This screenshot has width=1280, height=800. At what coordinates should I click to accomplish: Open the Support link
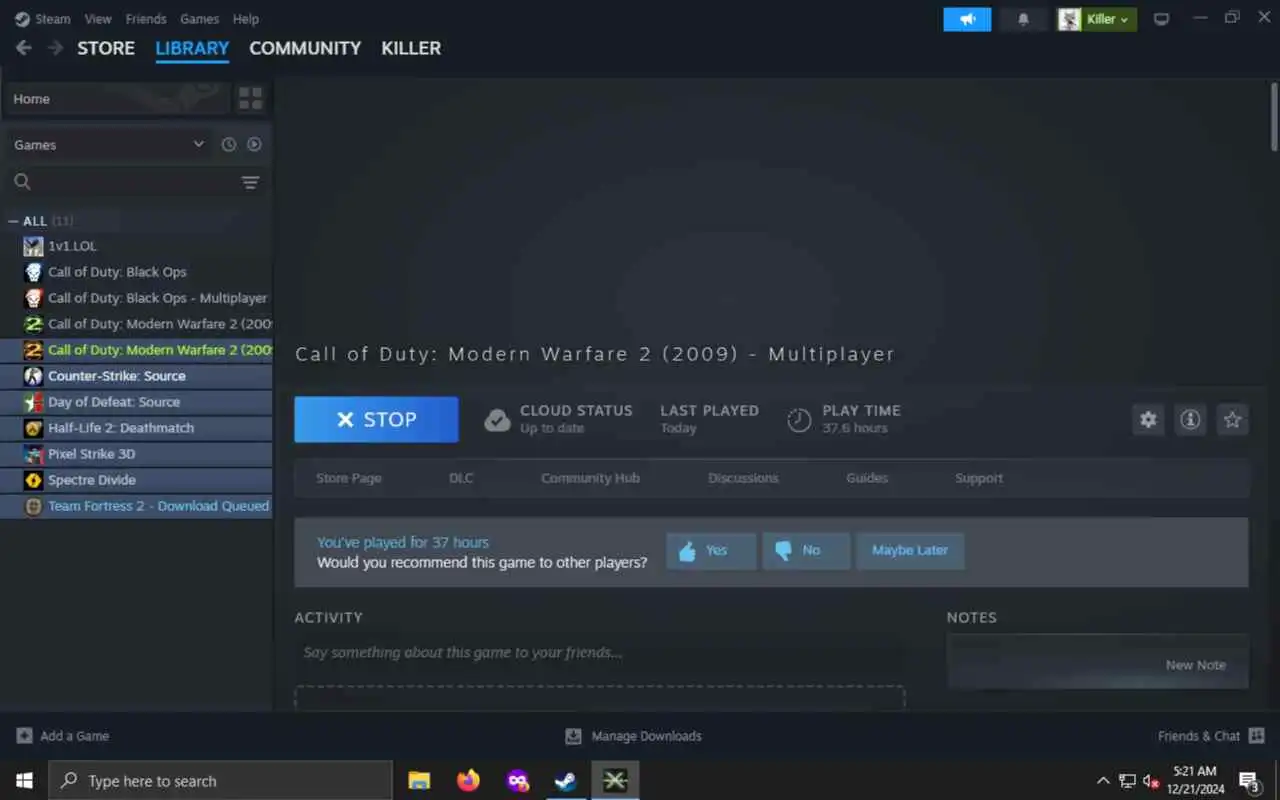[x=979, y=478]
